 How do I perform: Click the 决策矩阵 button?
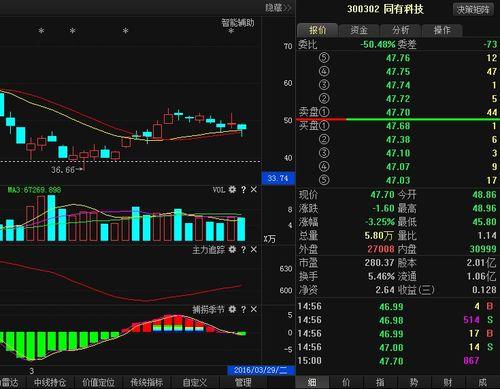[x=473, y=9]
